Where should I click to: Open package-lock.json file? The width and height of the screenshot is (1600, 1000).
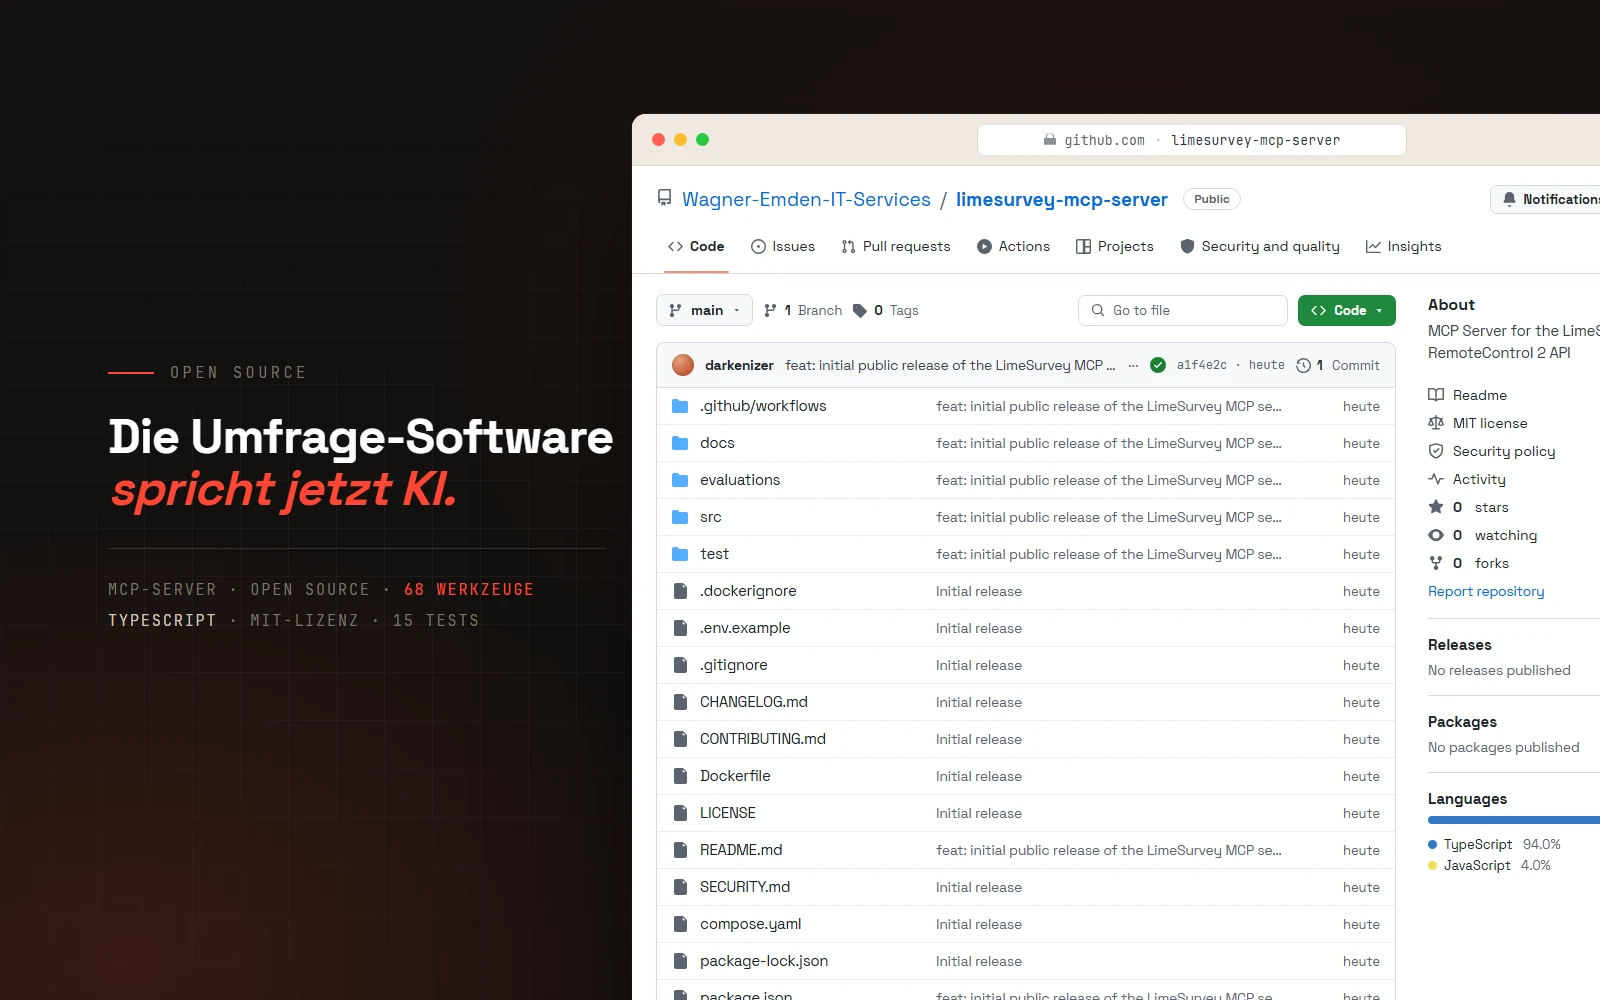pyautogui.click(x=764, y=961)
